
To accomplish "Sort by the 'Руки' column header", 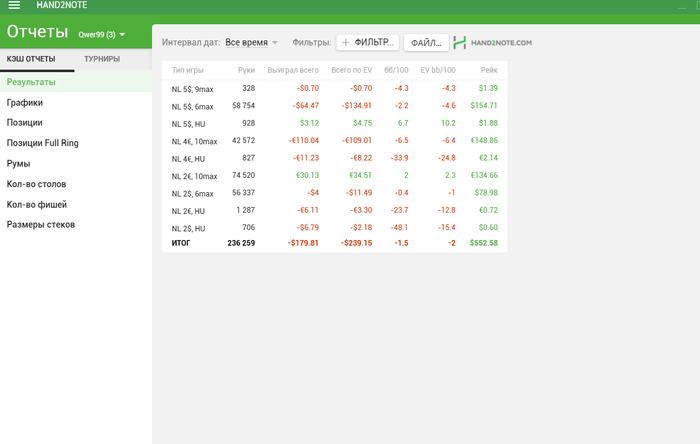I will click(246, 70).
